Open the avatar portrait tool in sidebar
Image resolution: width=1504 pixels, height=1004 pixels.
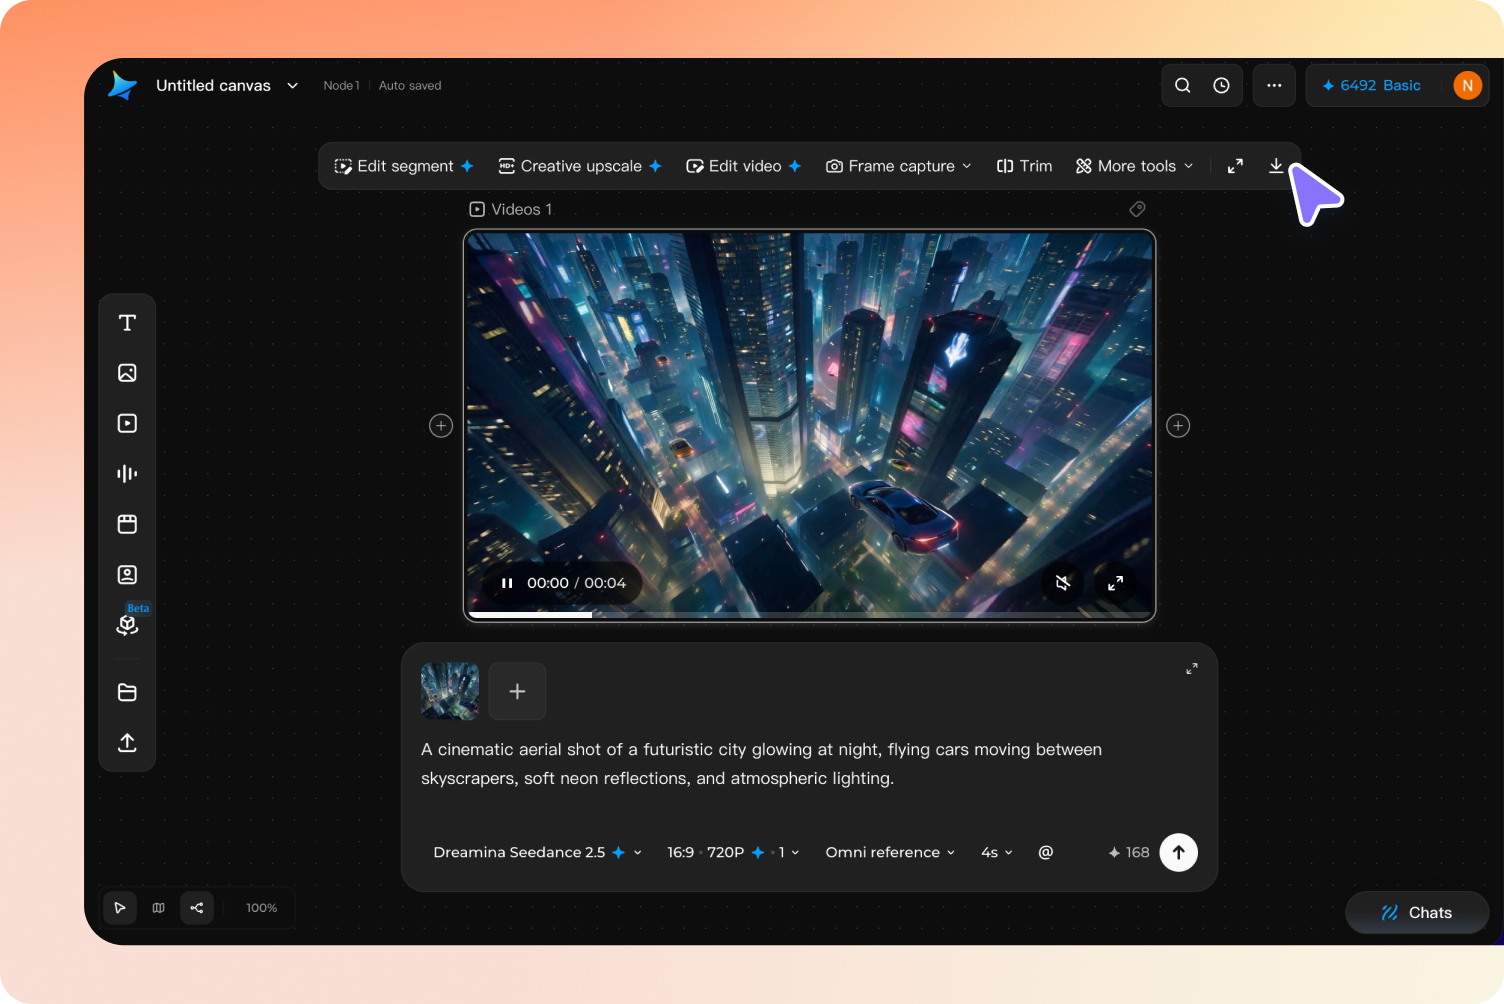127,575
